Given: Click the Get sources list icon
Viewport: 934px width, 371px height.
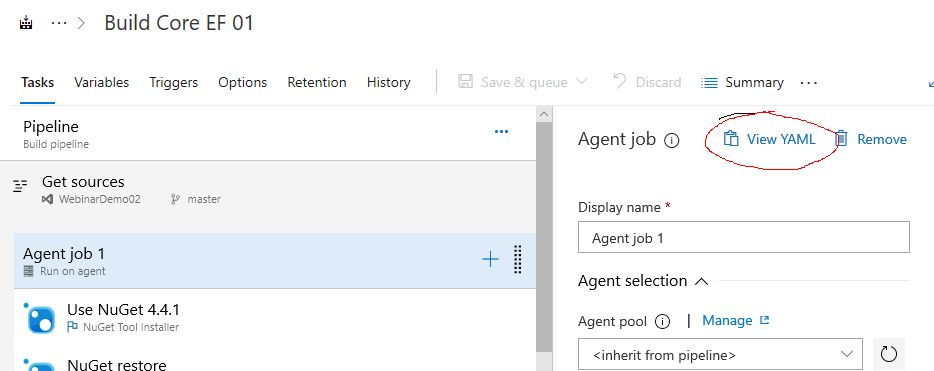Looking at the screenshot, I should click(20, 186).
